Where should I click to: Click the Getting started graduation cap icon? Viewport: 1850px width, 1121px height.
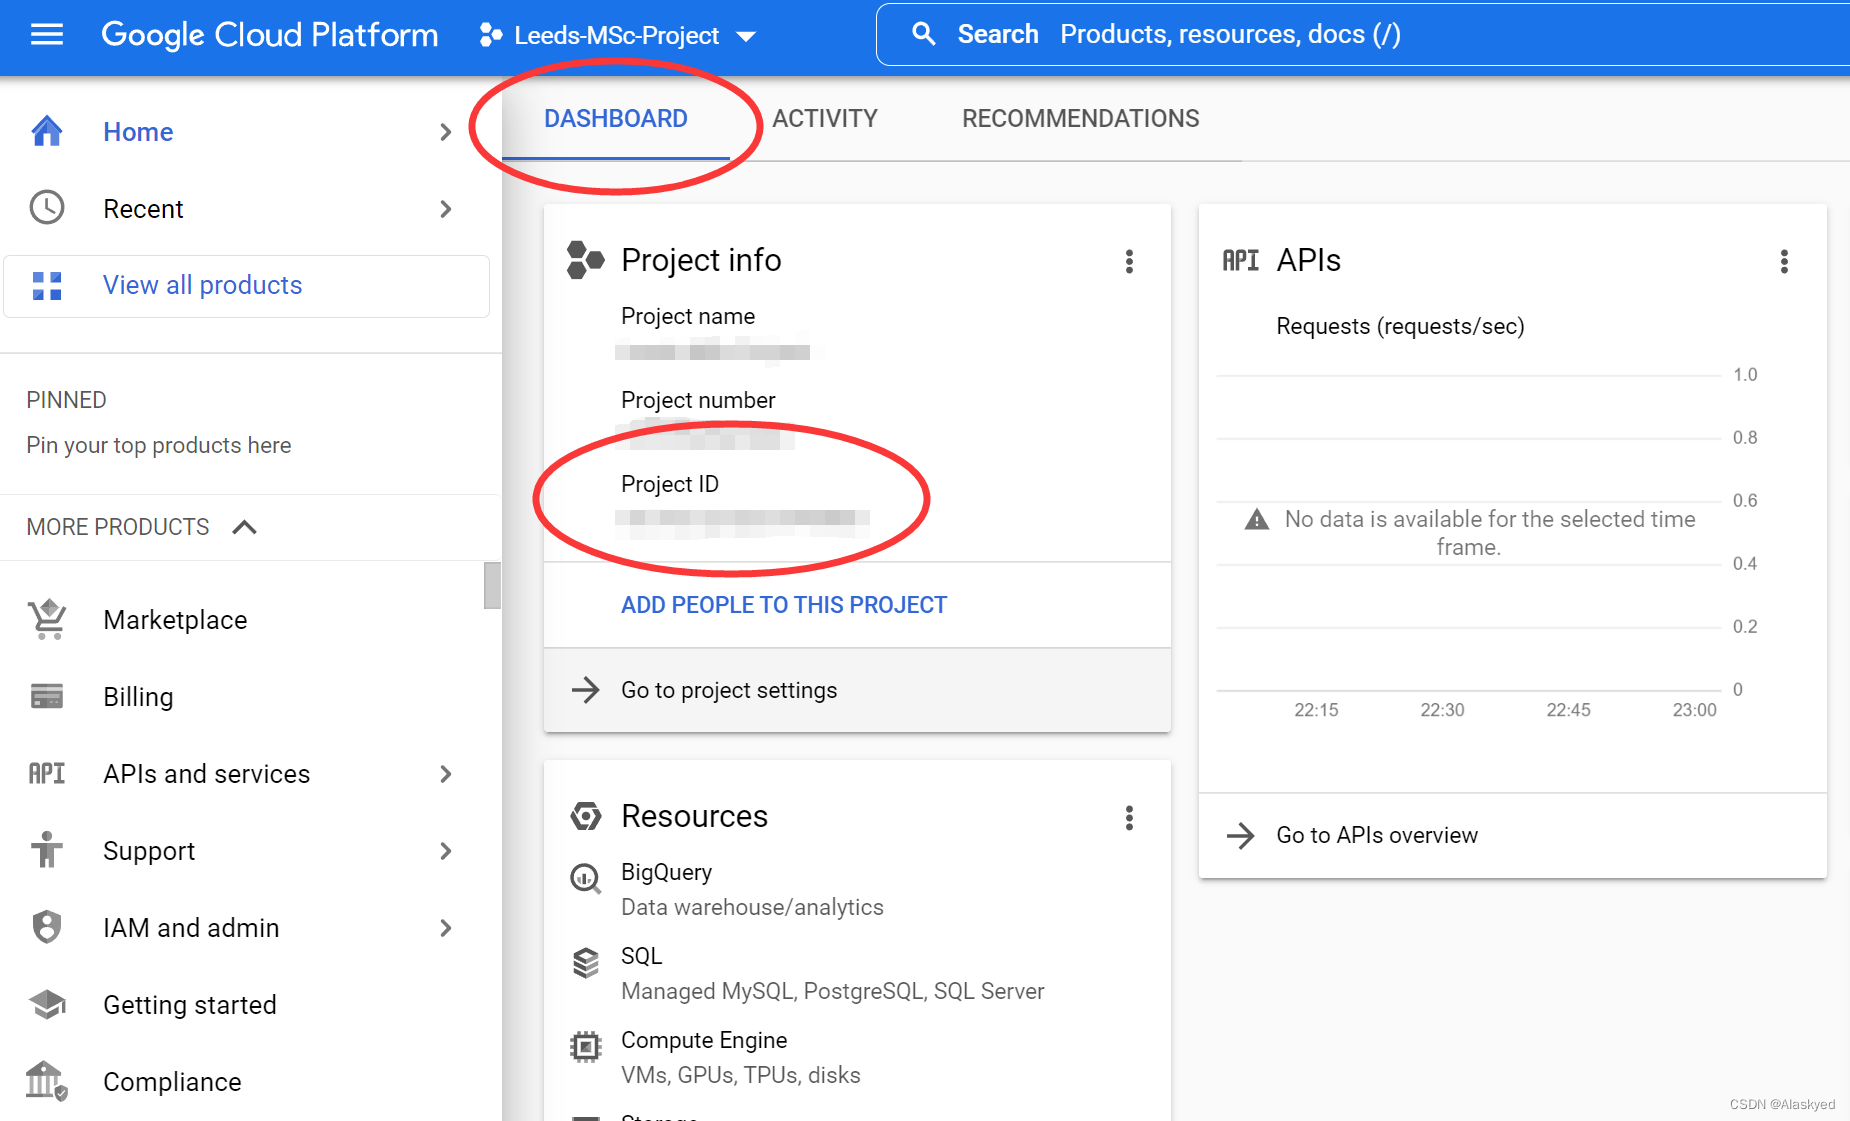47,1004
